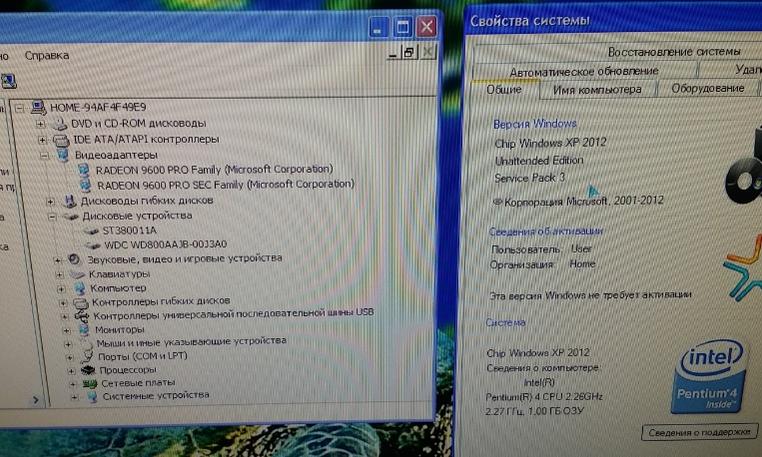Viewport: 762px width, 457px height.
Task: Select the HOME-94AF4F49E9 computer name
Action: [x=98, y=107]
